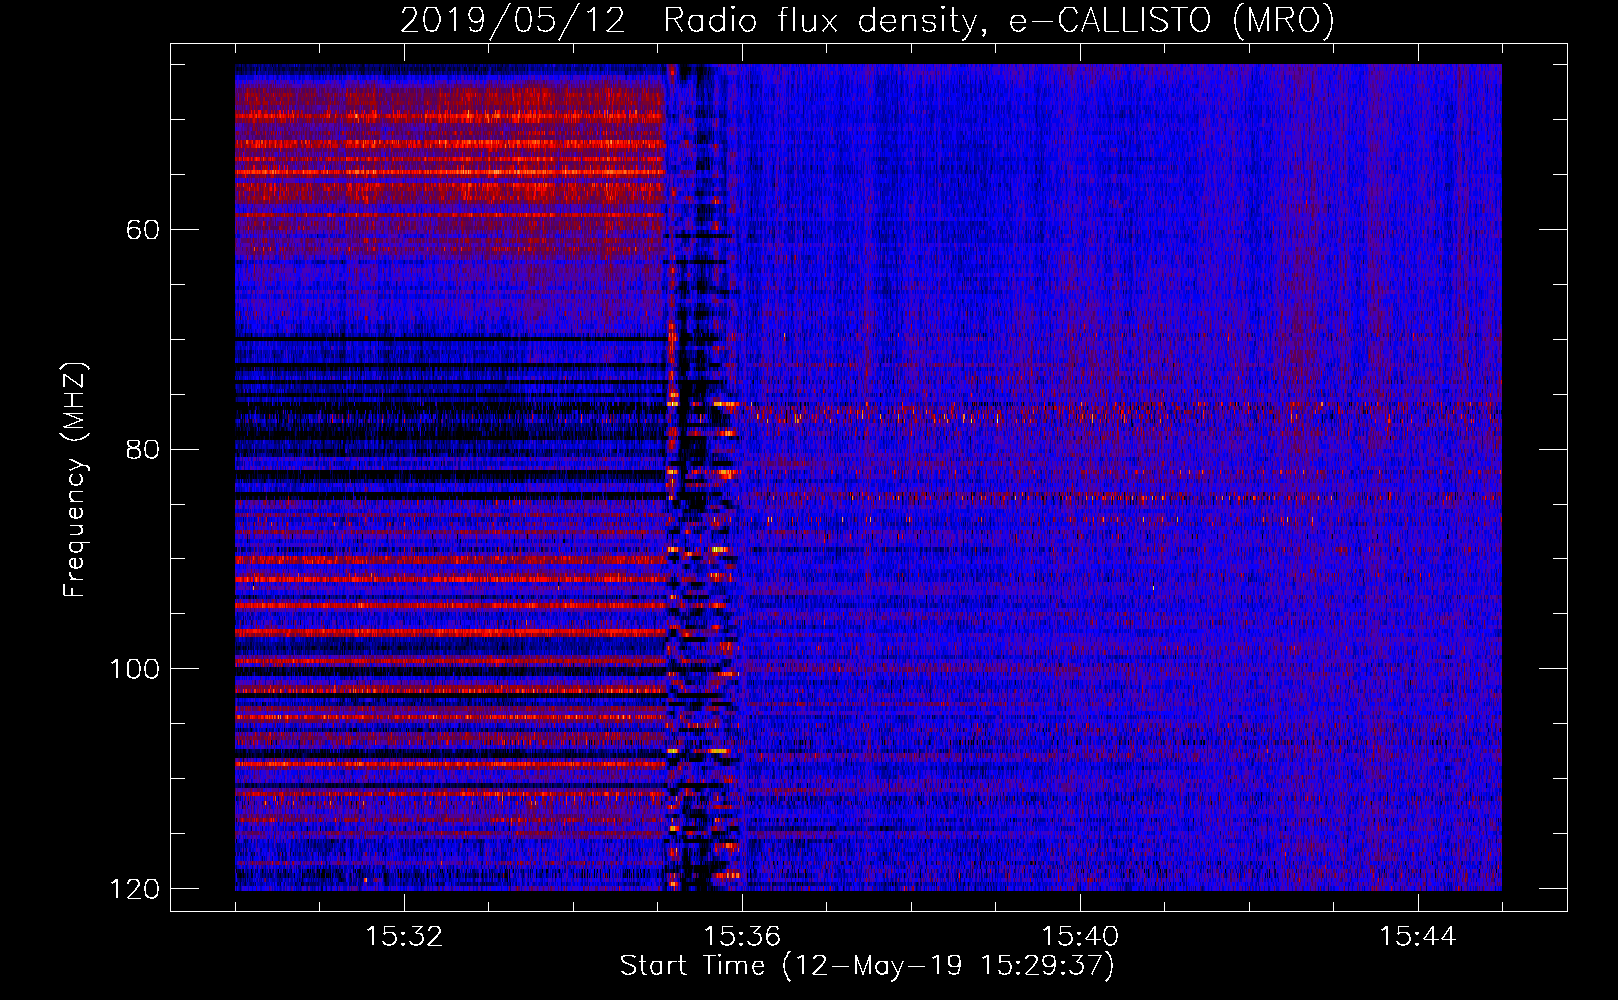Click the 120 frequency tick label
This screenshot has width=1618, height=1000.
click(135, 889)
